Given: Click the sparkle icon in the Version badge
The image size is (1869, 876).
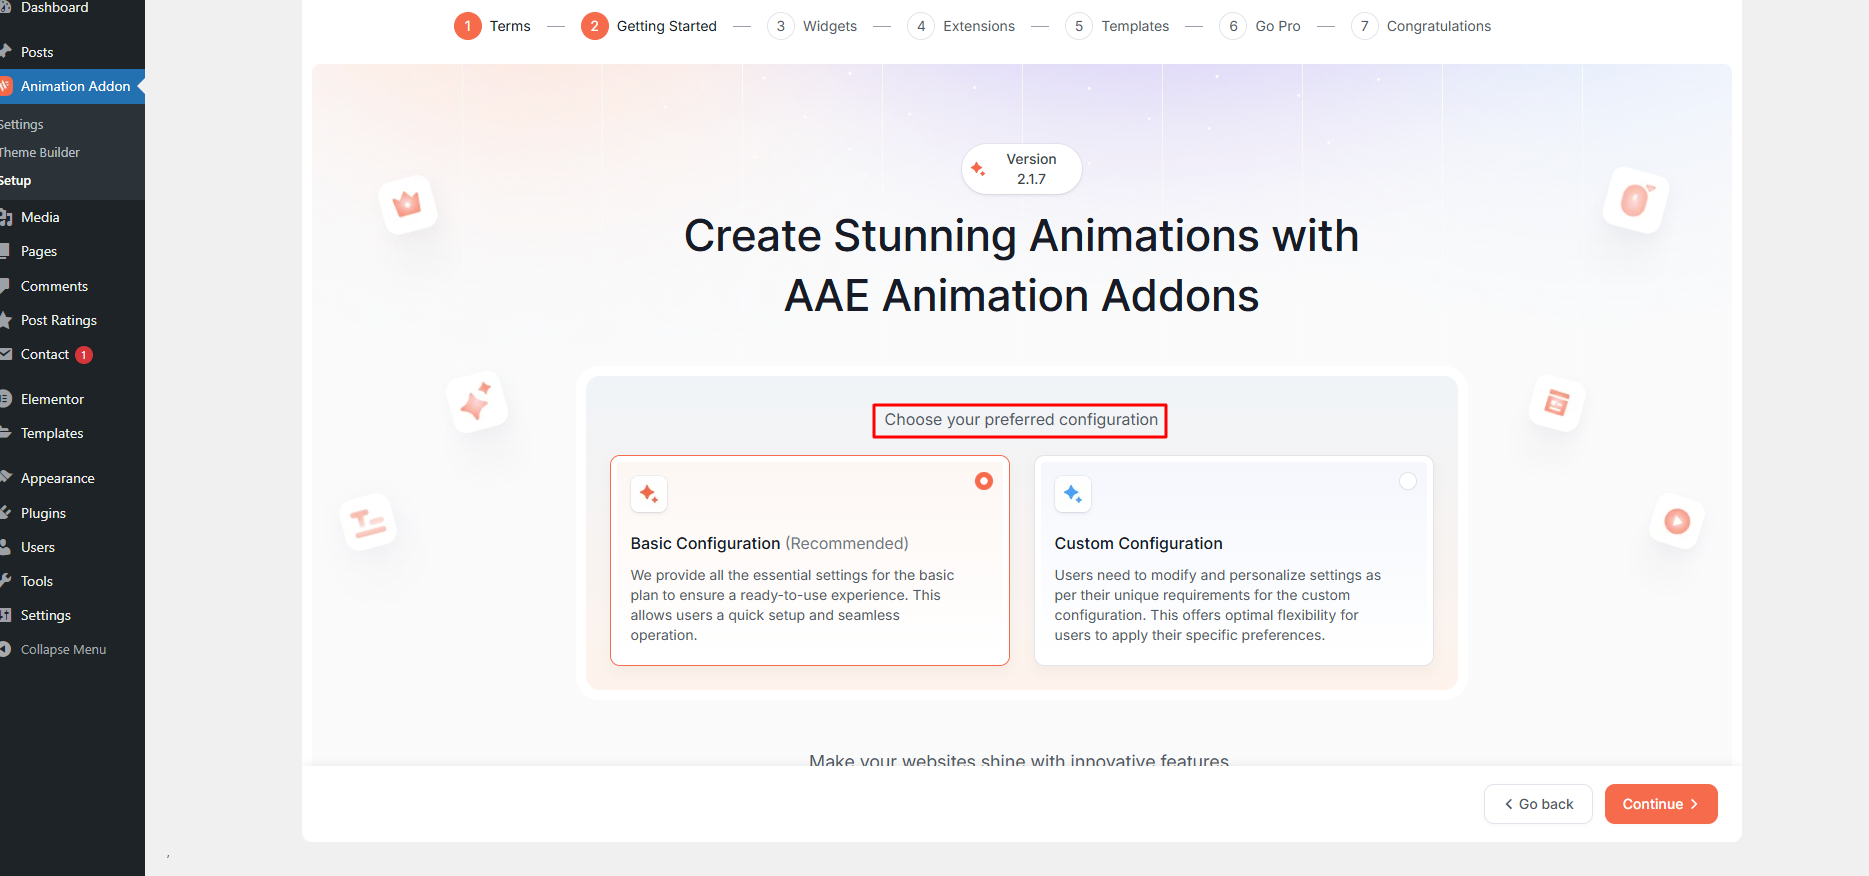Looking at the screenshot, I should pos(979,169).
